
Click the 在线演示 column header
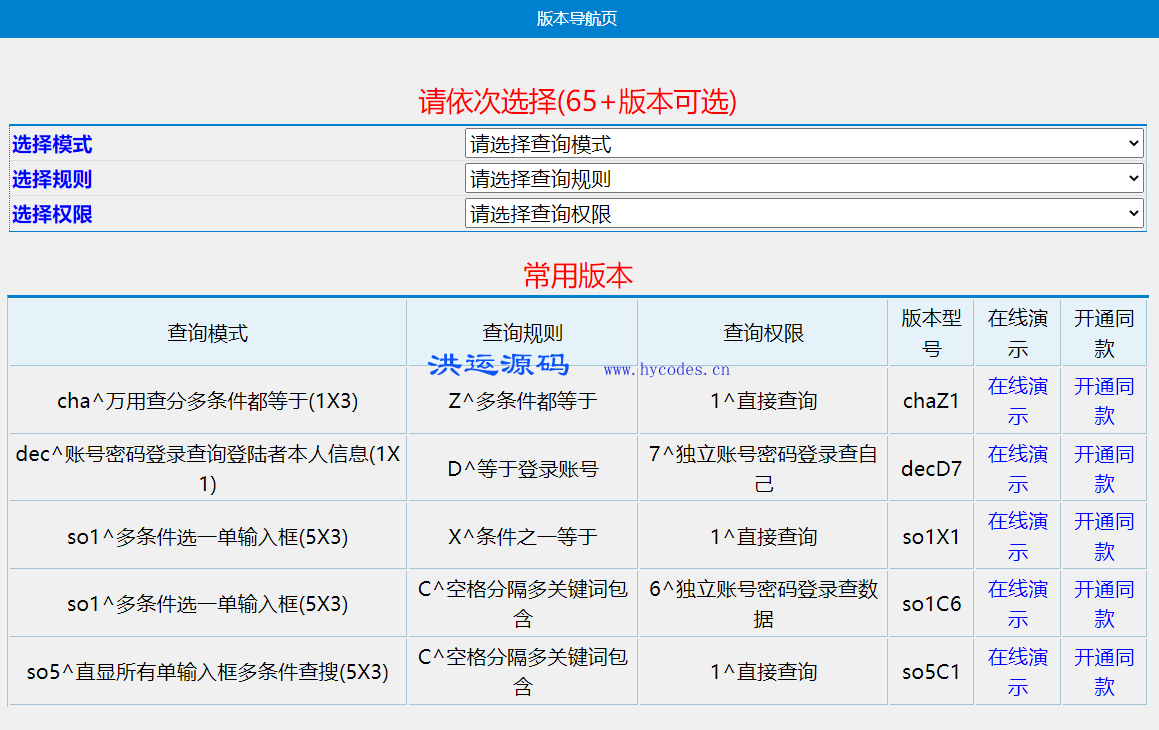(x=1017, y=332)
